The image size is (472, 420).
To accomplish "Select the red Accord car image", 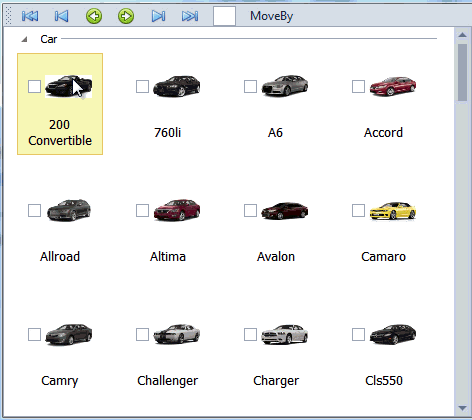I will pos(393,86).
